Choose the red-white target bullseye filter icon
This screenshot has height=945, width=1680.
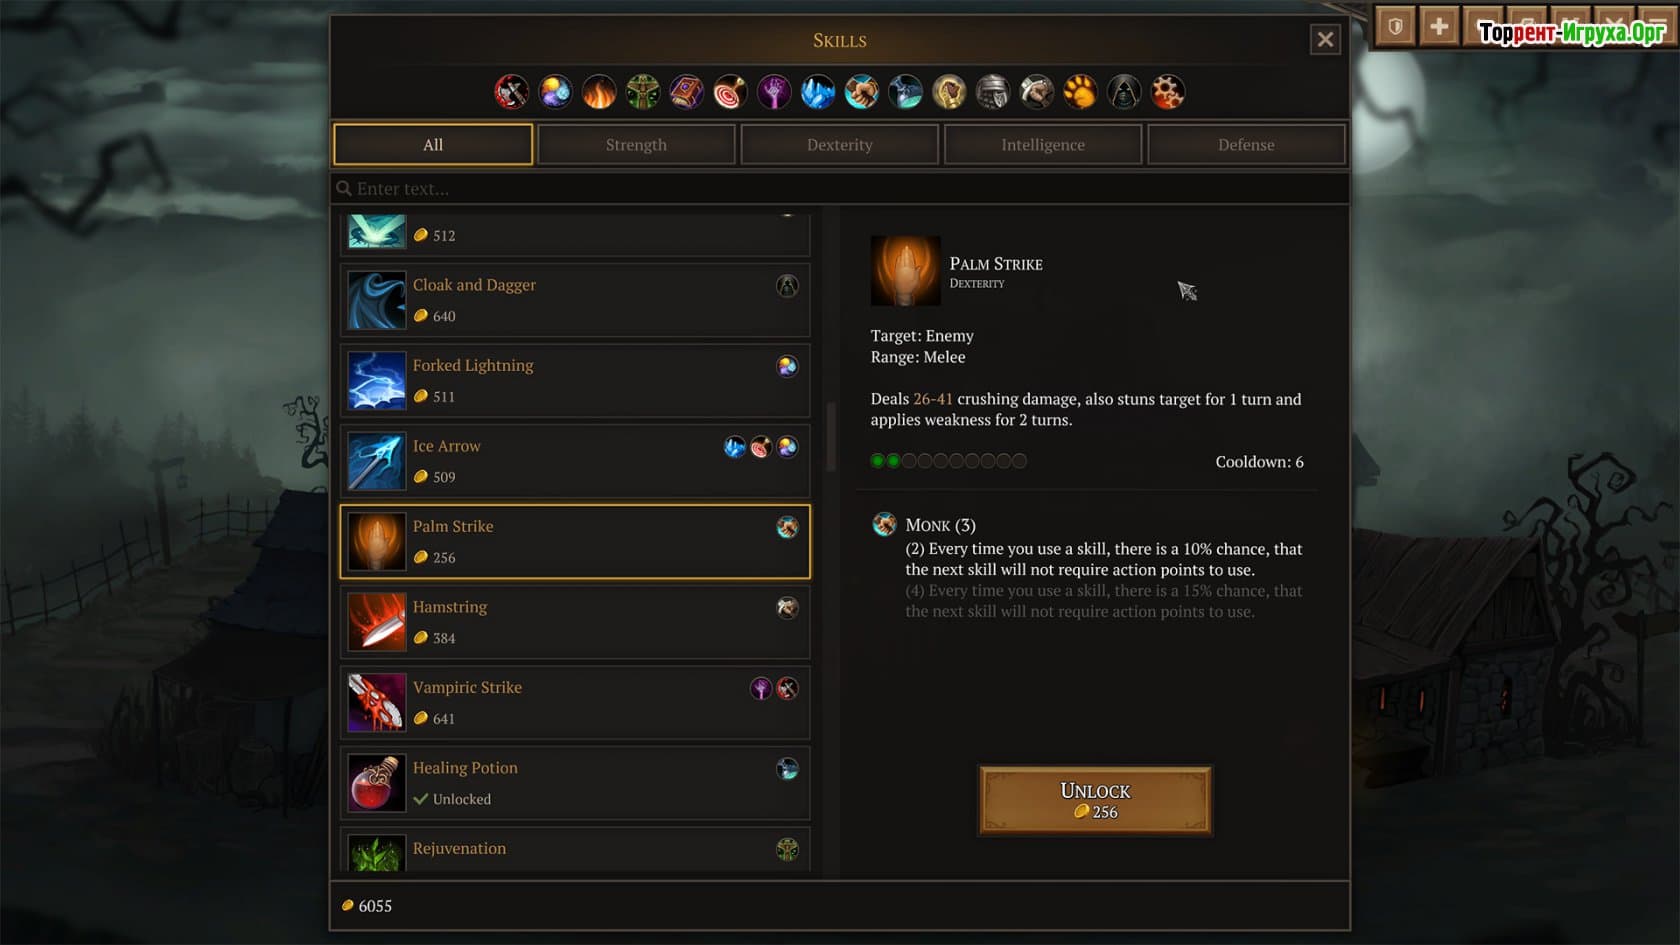pos(730,92)
